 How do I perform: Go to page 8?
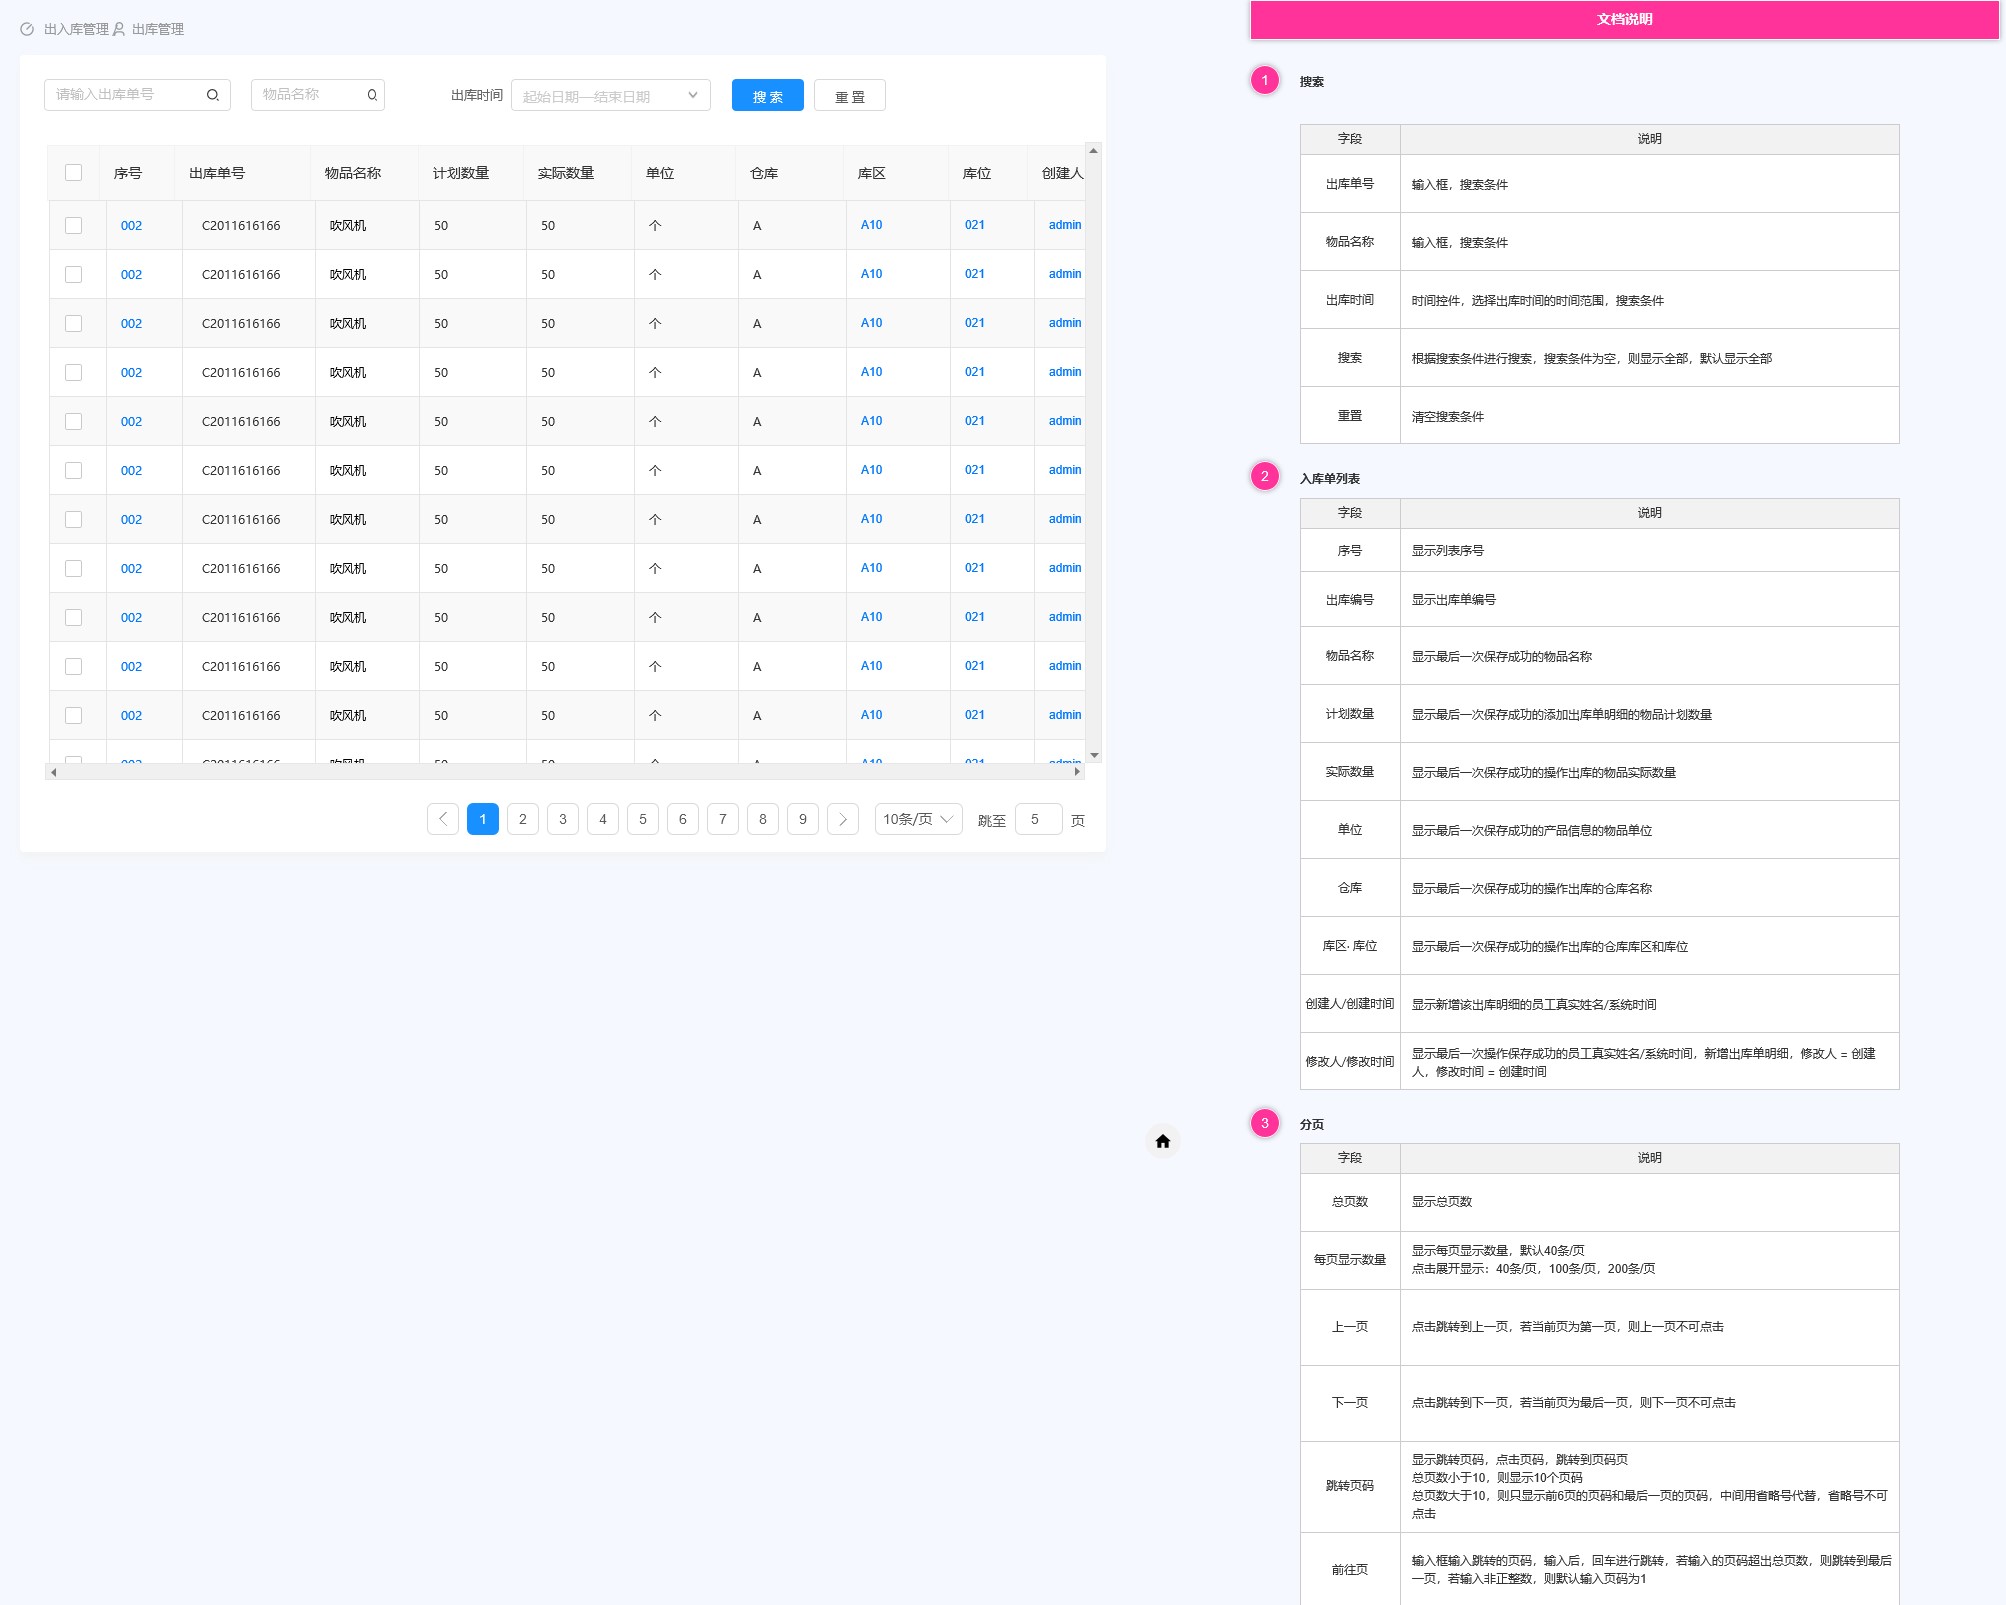point(763,819)
